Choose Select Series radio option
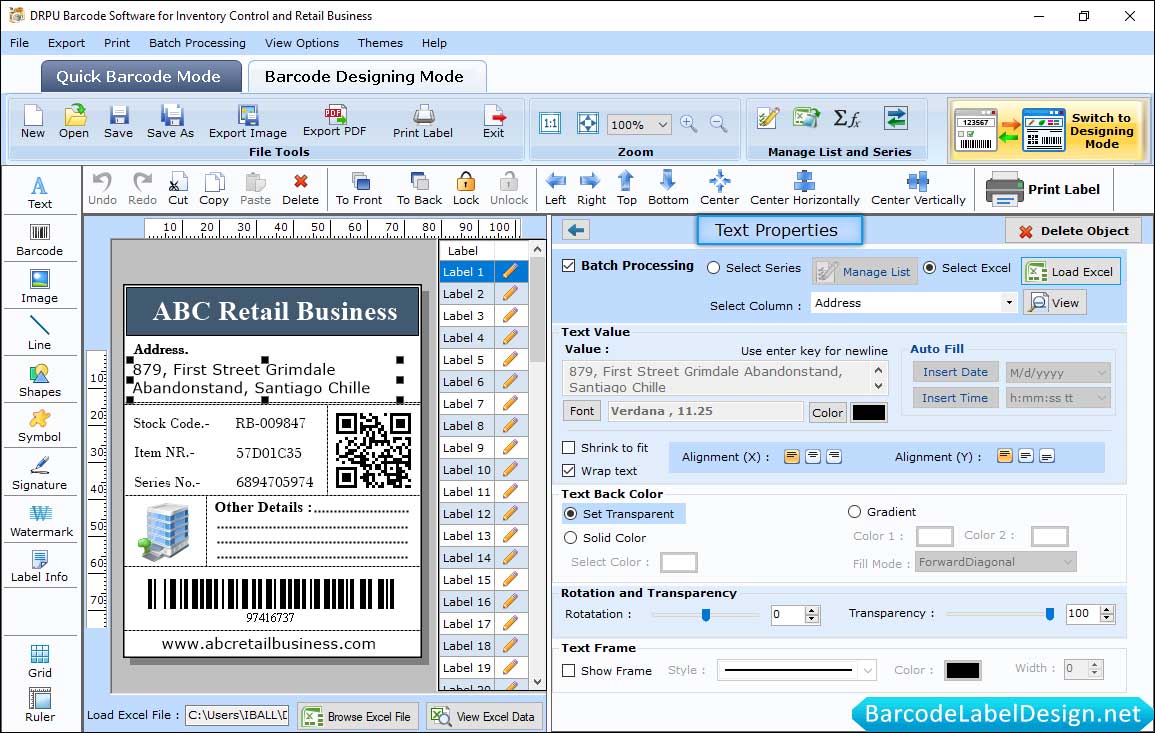This screenshot has height=733, width=1155. coord(713,267)
